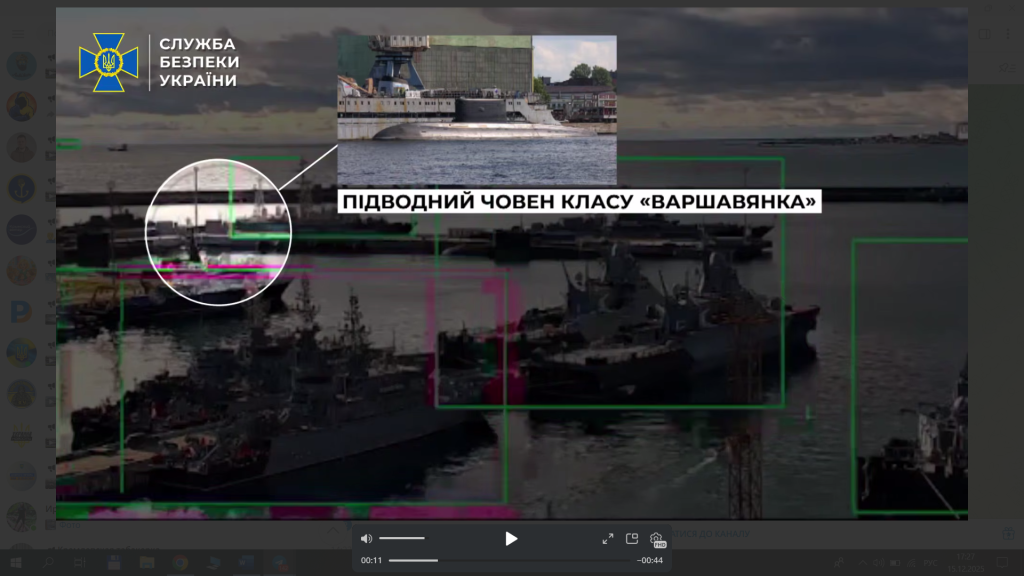The image size is (1024, 576).
Task: Open the FHD quality settings gear
Action: (657, 539)
